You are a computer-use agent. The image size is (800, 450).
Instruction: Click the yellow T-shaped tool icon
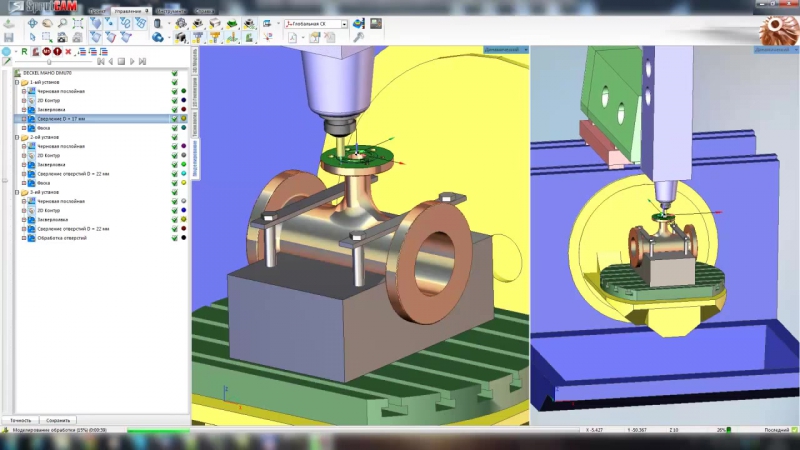(x=215, y=37)
